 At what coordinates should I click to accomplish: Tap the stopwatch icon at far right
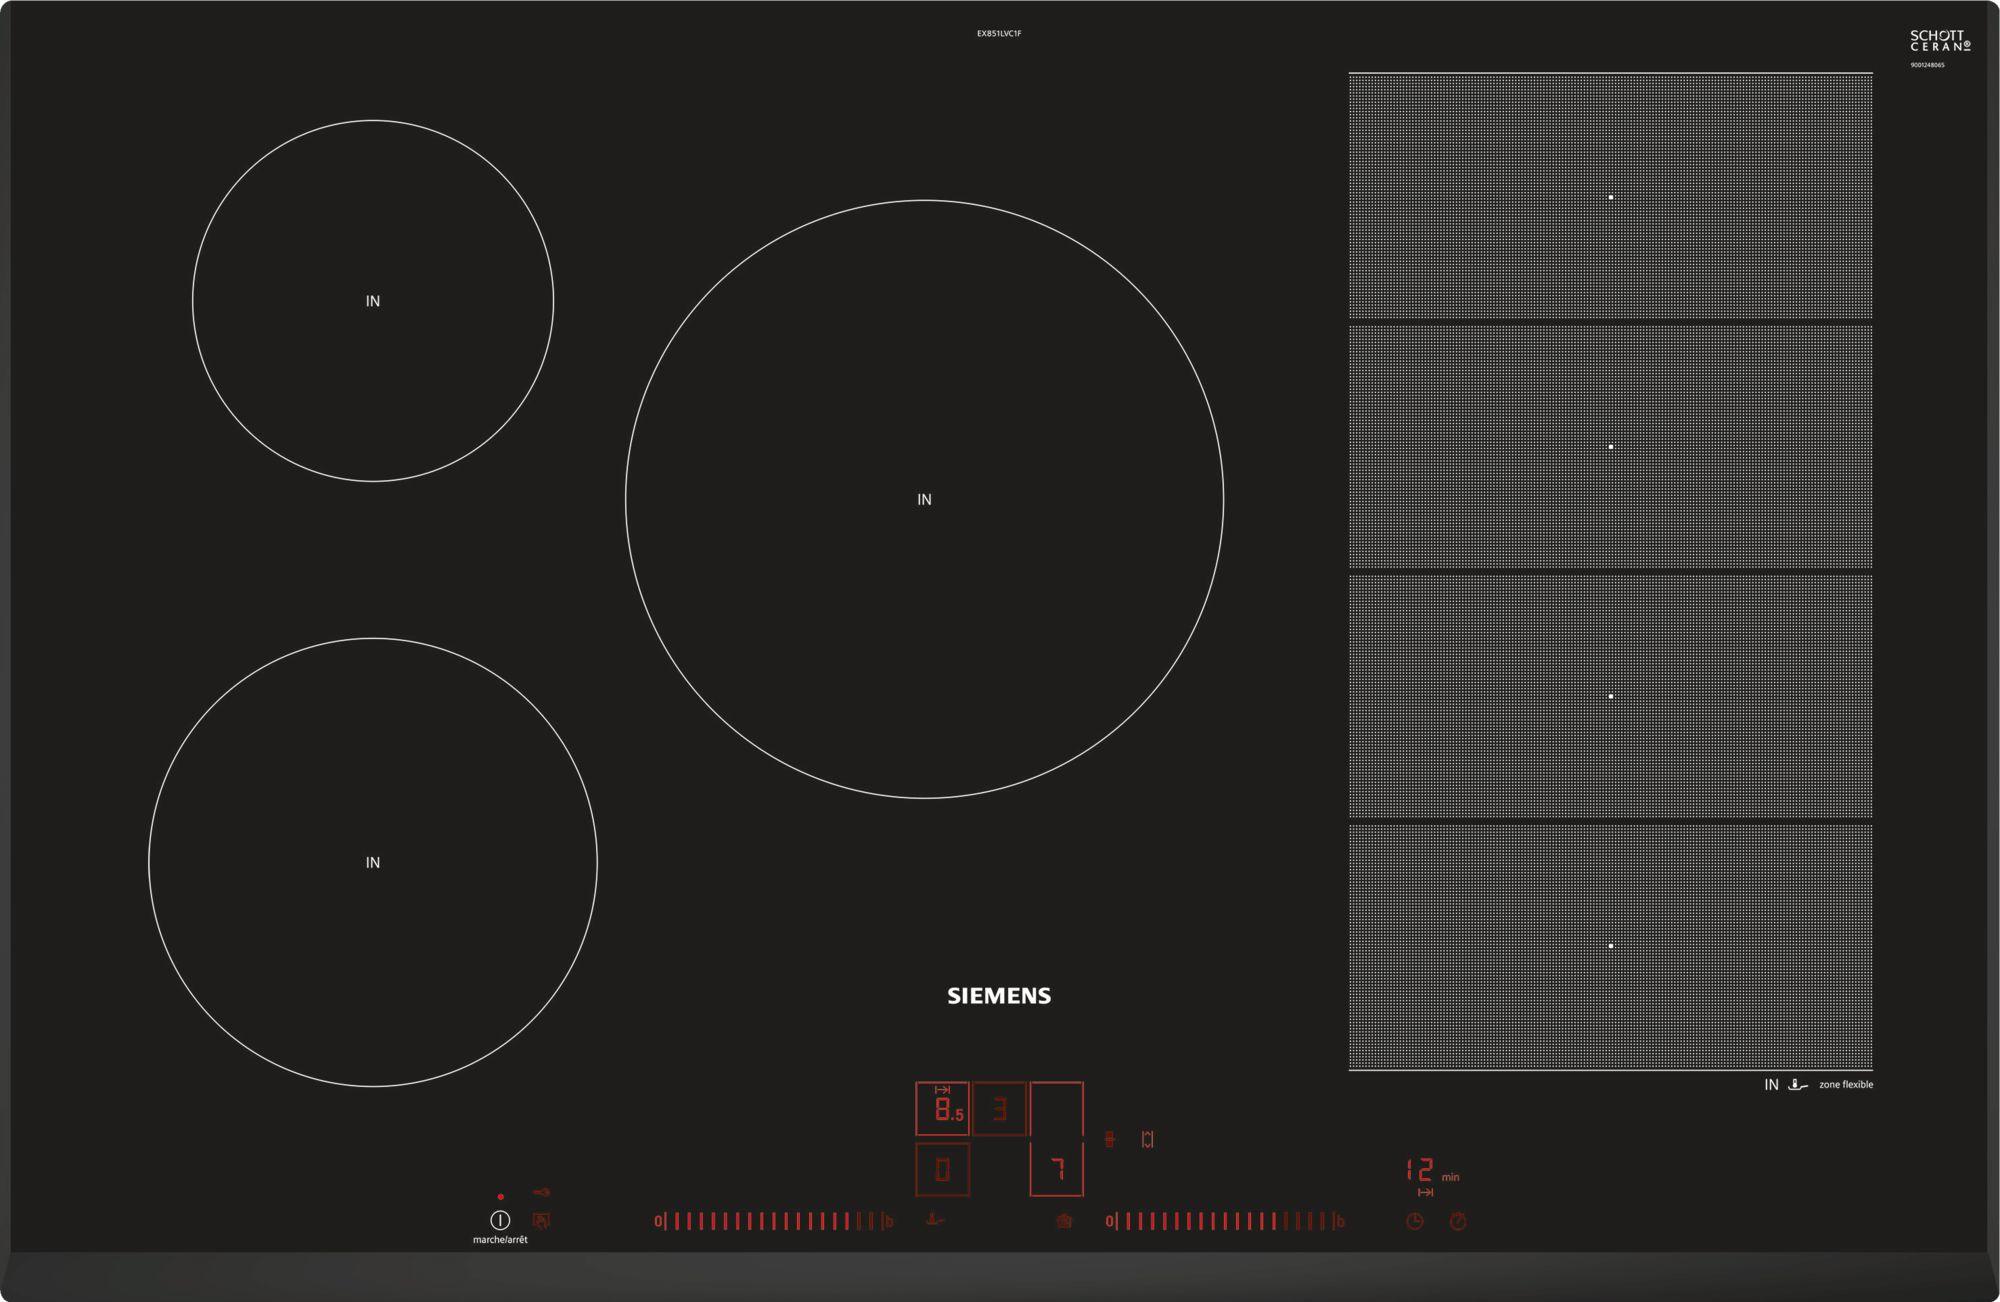click(x=1458, y=1221)
